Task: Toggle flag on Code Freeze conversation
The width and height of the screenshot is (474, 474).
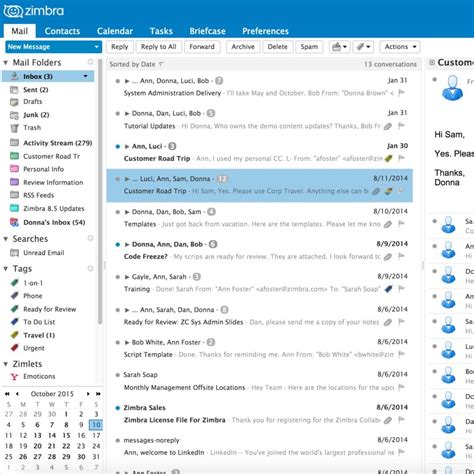Action: pos(402,256)
